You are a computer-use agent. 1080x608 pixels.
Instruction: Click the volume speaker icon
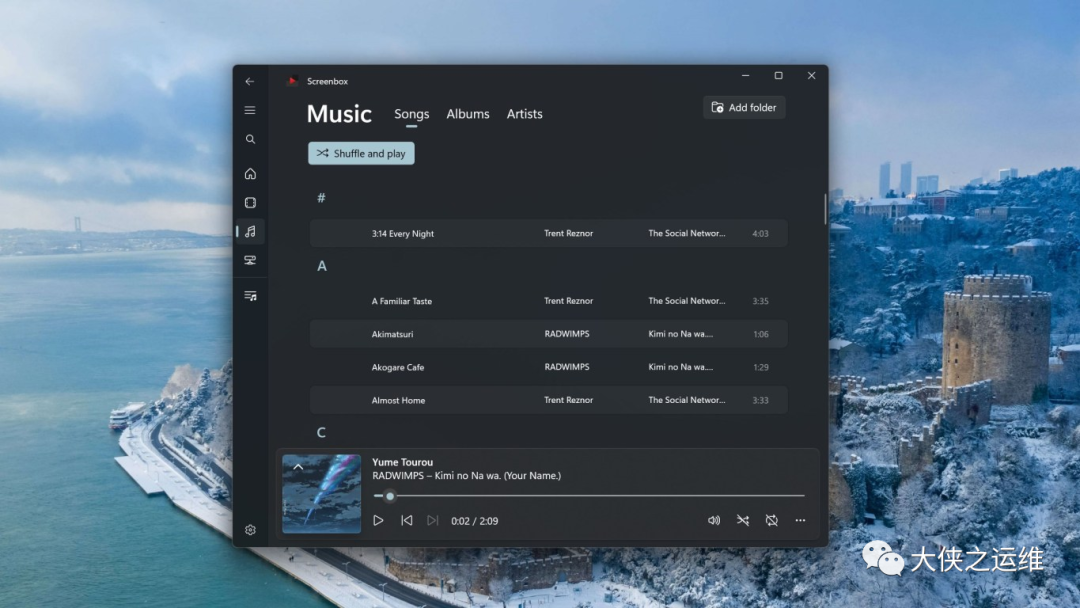[714, 521]
